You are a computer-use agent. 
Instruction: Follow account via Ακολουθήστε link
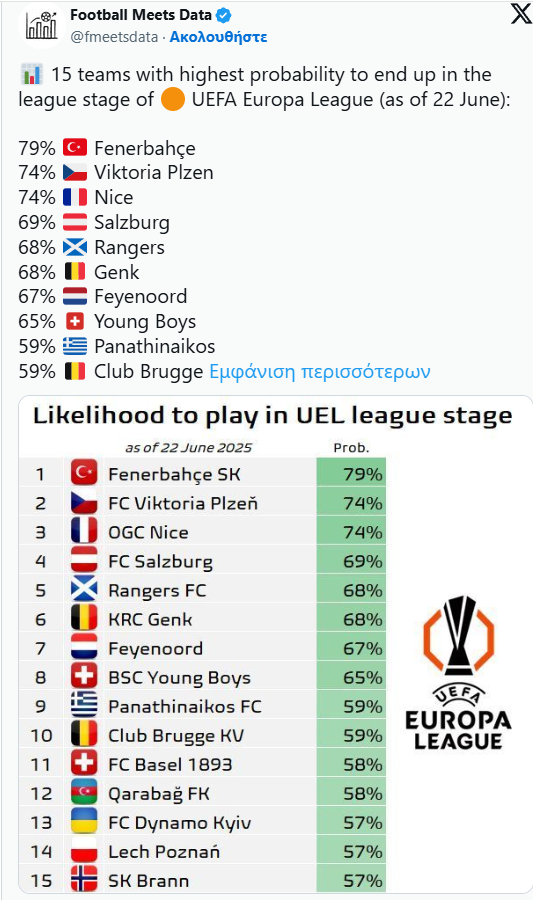[219, 37]
